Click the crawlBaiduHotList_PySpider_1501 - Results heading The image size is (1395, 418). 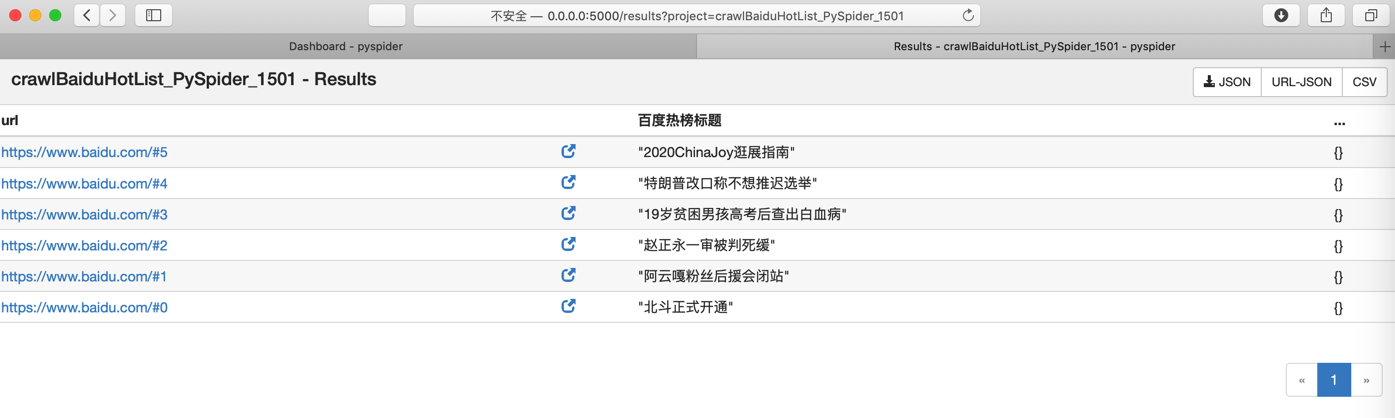pos(194,79)
